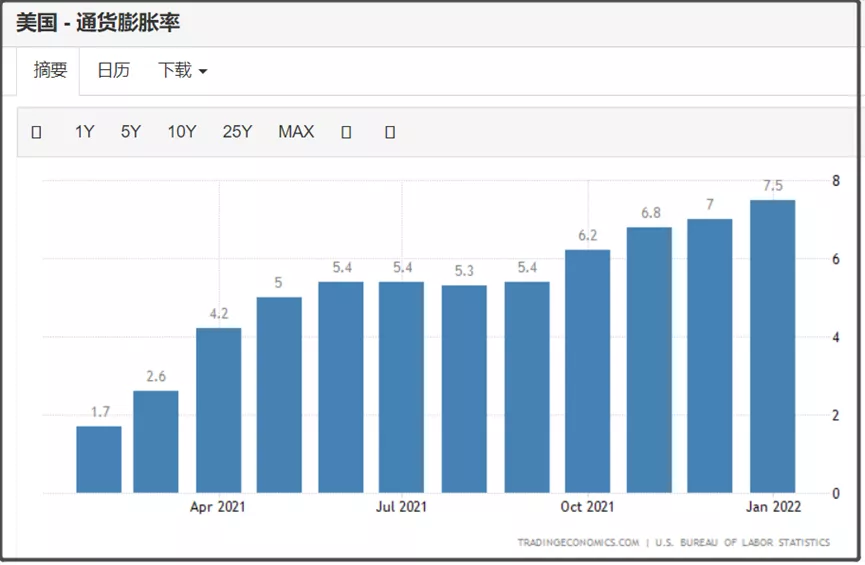This screenshot has height=565, width=865.
Task: Select the 10Y time range
Action: tap(181, 132)
